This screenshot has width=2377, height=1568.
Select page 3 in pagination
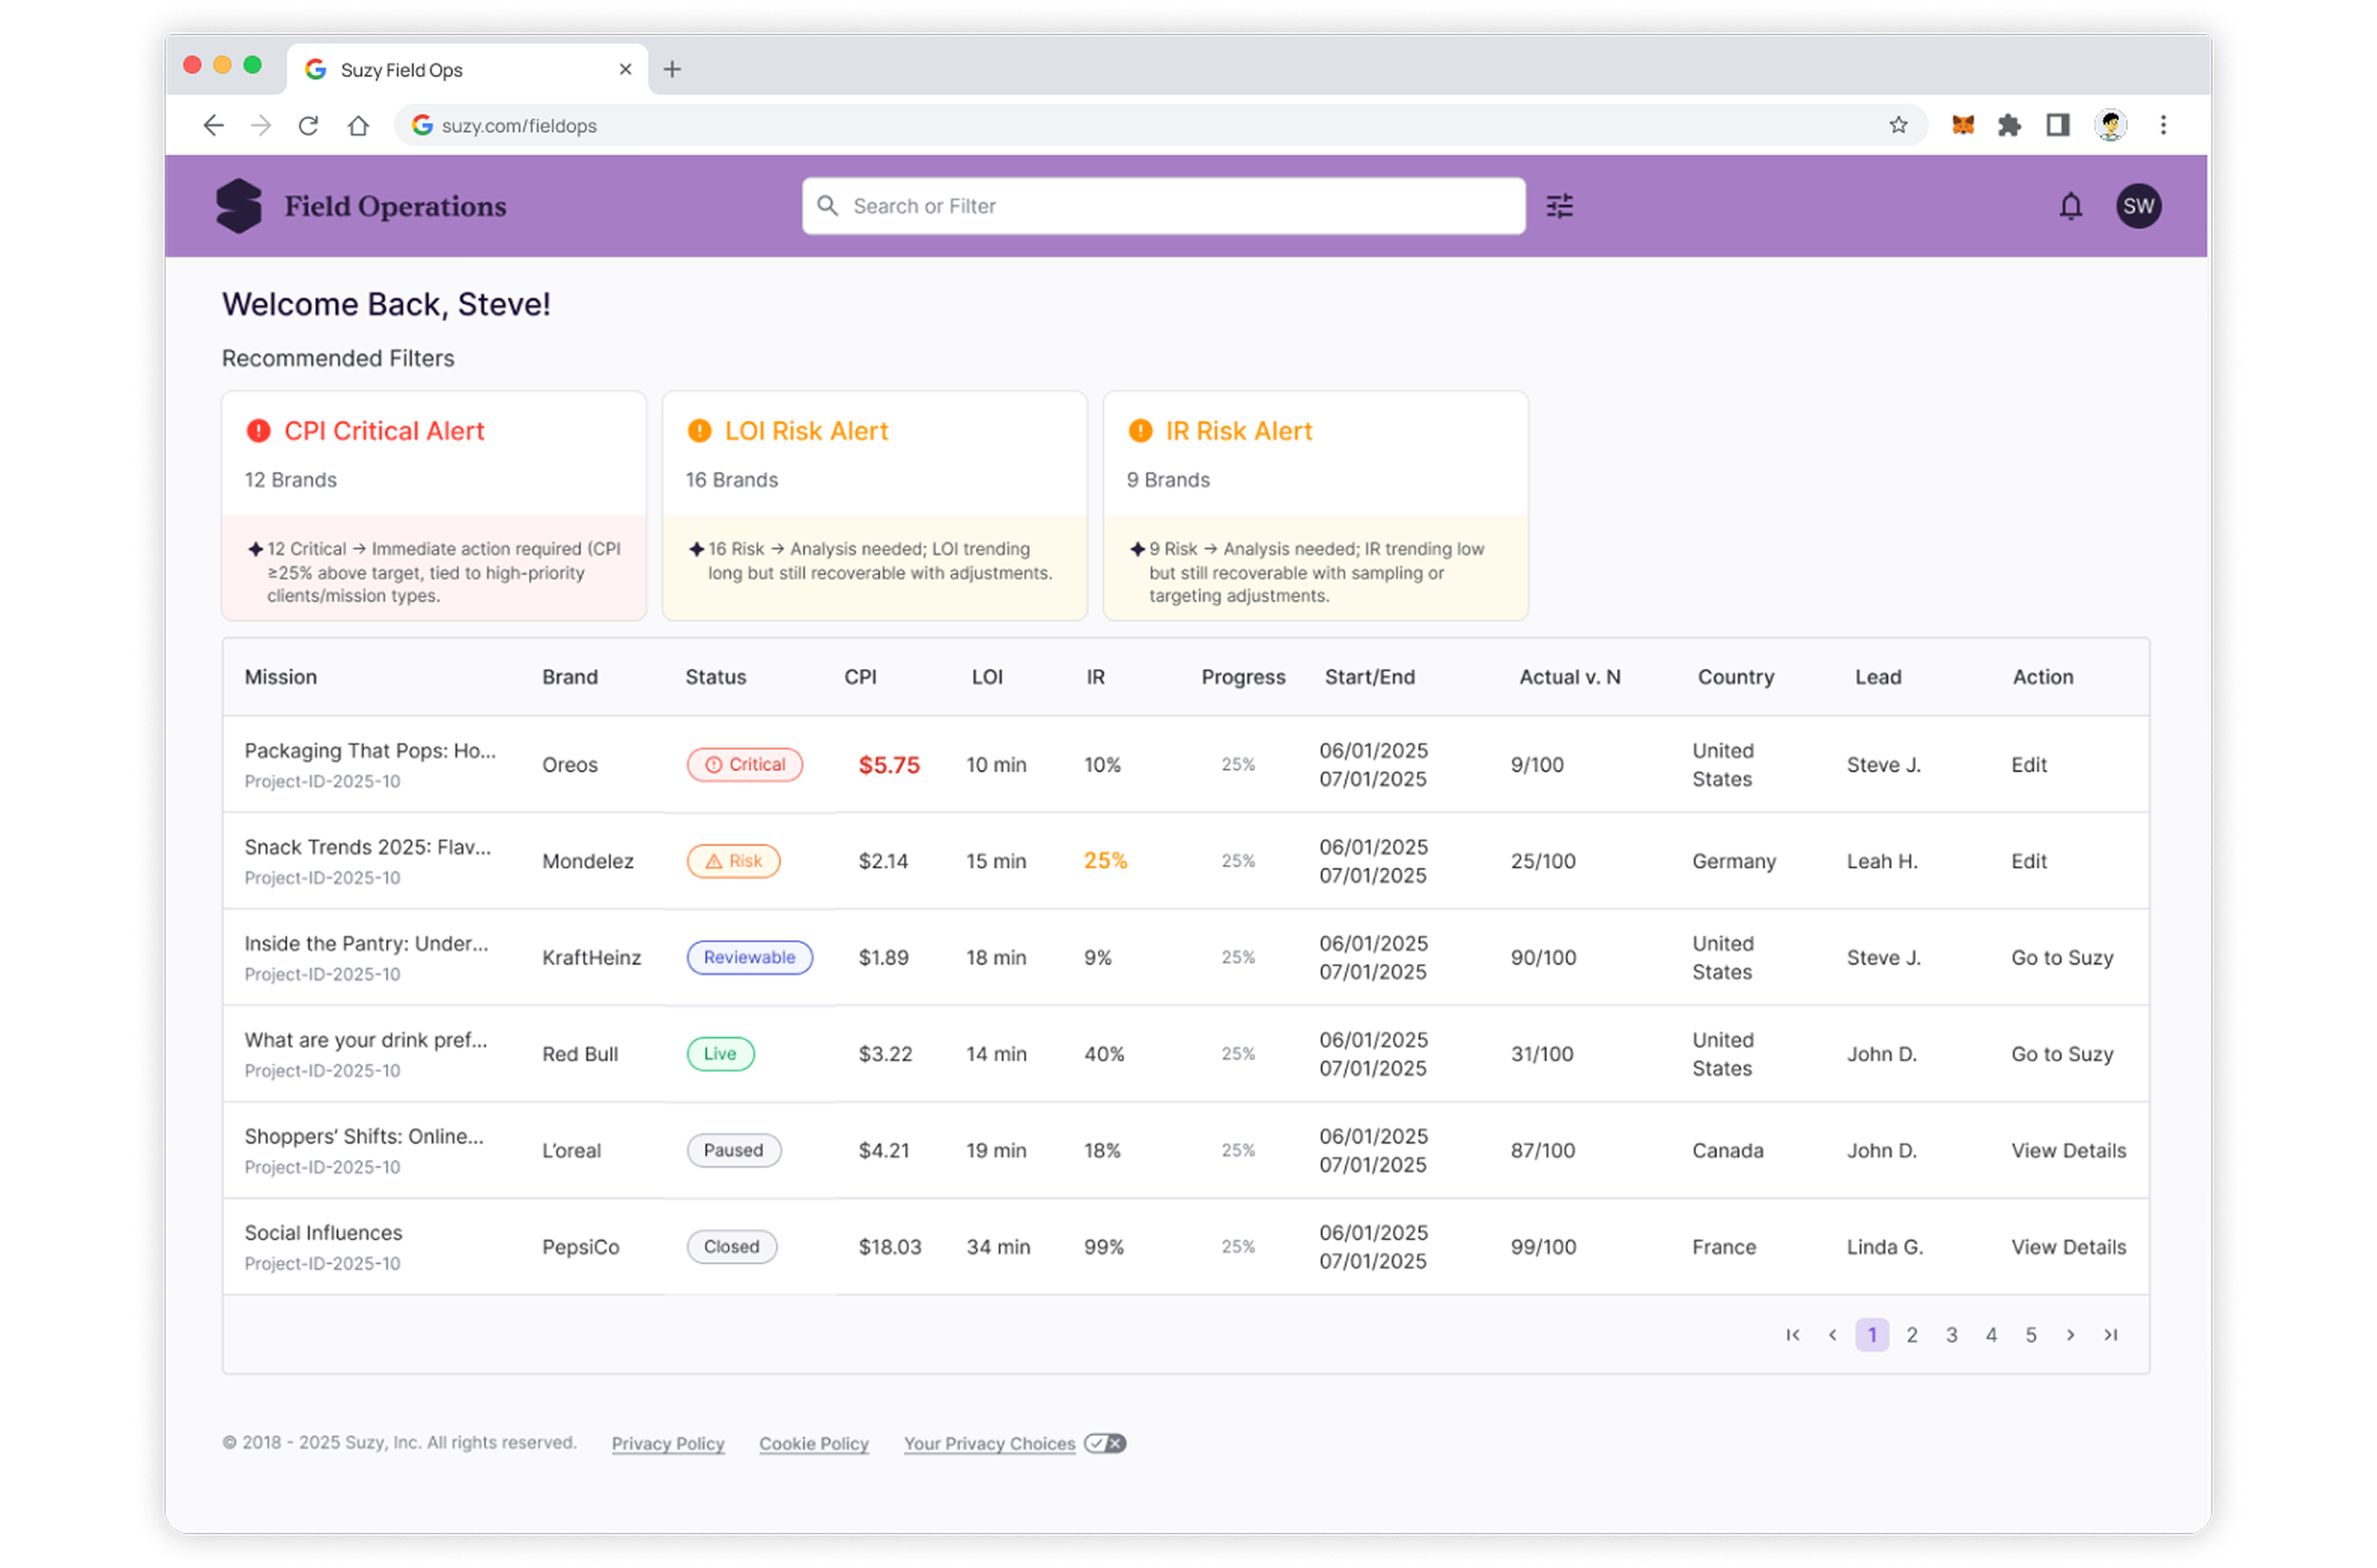click(x=1950, y=1335)
